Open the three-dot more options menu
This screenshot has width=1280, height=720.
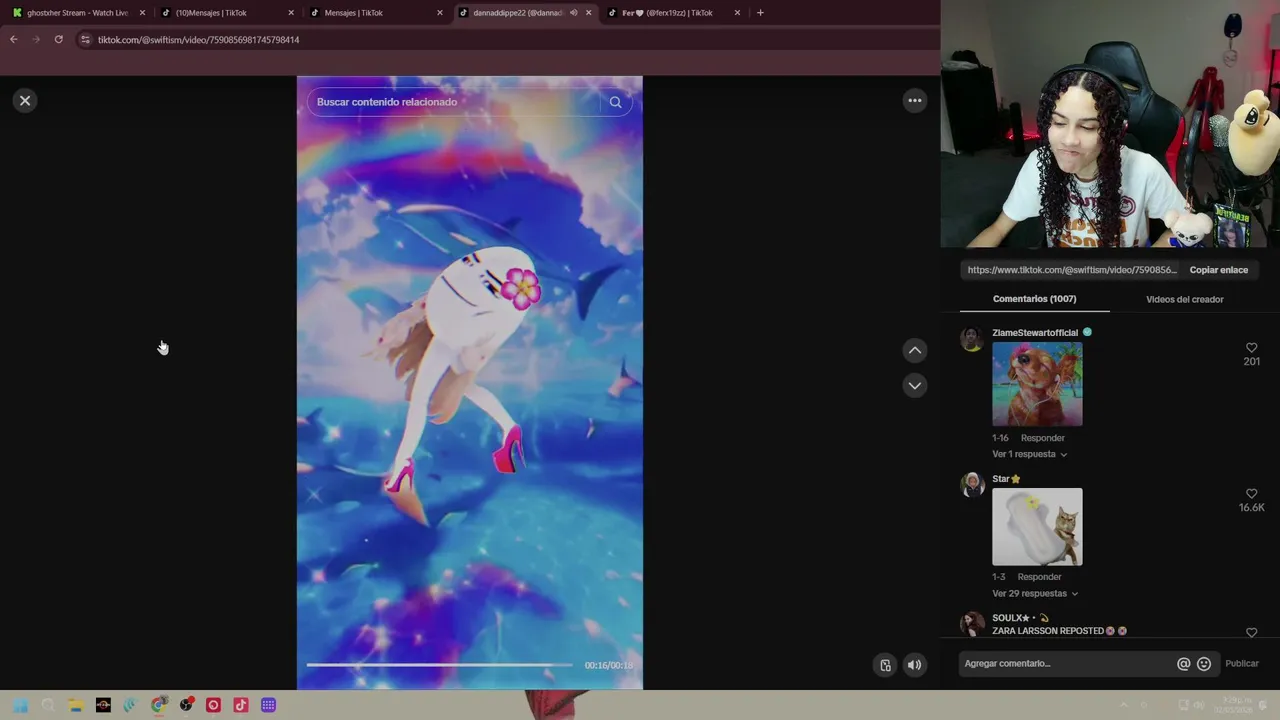click(x=914, y=100)
